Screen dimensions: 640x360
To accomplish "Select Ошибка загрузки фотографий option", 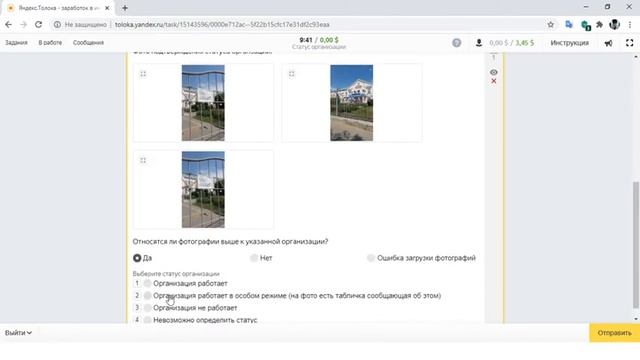I will [x=371, y=258].
